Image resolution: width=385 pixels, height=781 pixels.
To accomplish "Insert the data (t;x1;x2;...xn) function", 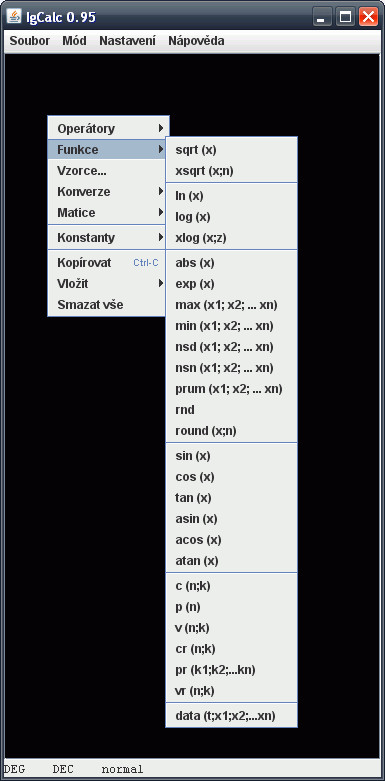I will pos(232,716).
